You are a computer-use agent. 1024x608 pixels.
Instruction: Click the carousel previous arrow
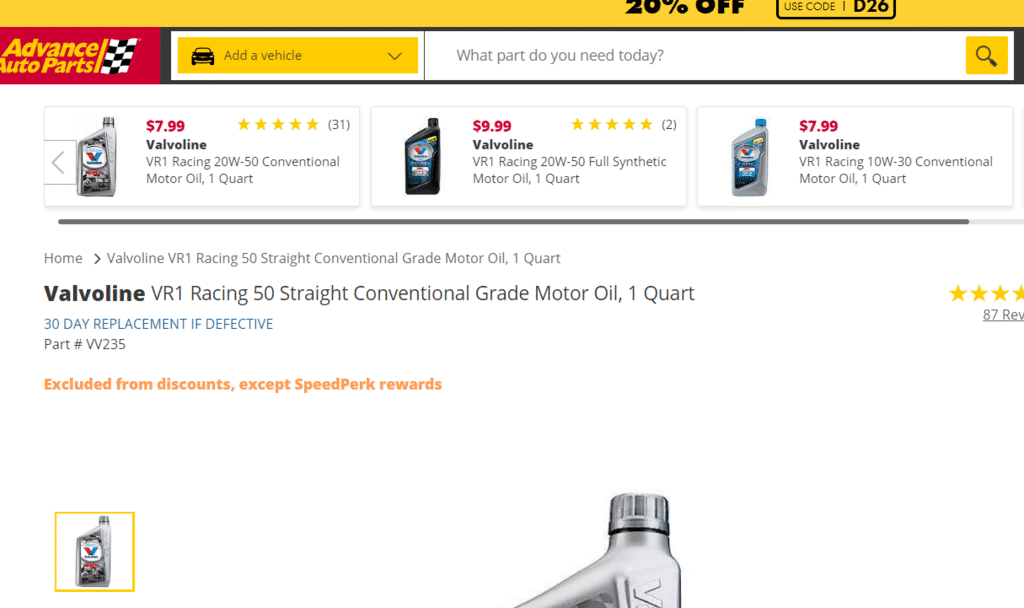59,162
